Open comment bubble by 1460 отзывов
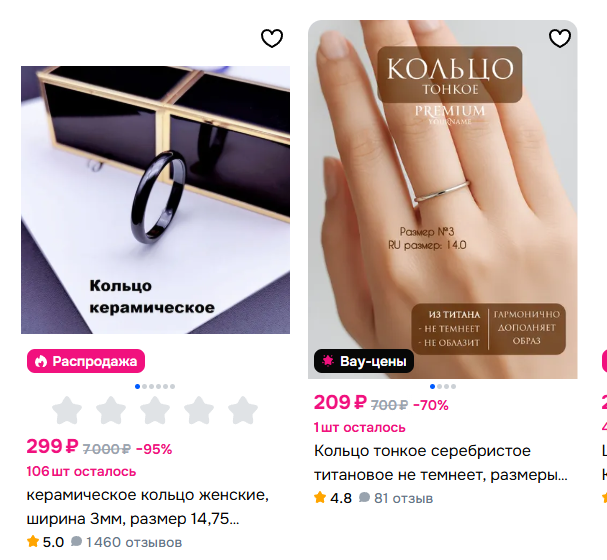 coord(77,541)
